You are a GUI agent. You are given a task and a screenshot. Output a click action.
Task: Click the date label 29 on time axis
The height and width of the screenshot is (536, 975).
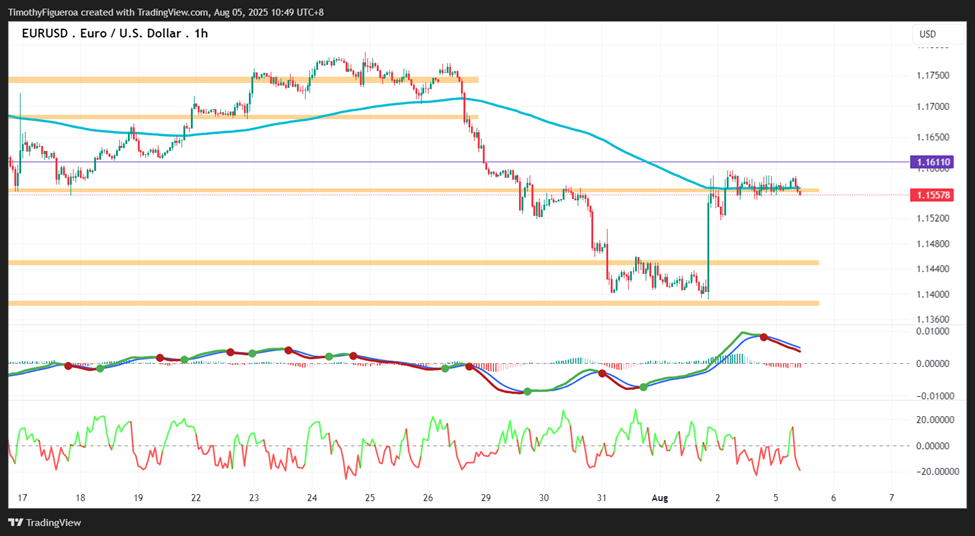click(486, 498)
